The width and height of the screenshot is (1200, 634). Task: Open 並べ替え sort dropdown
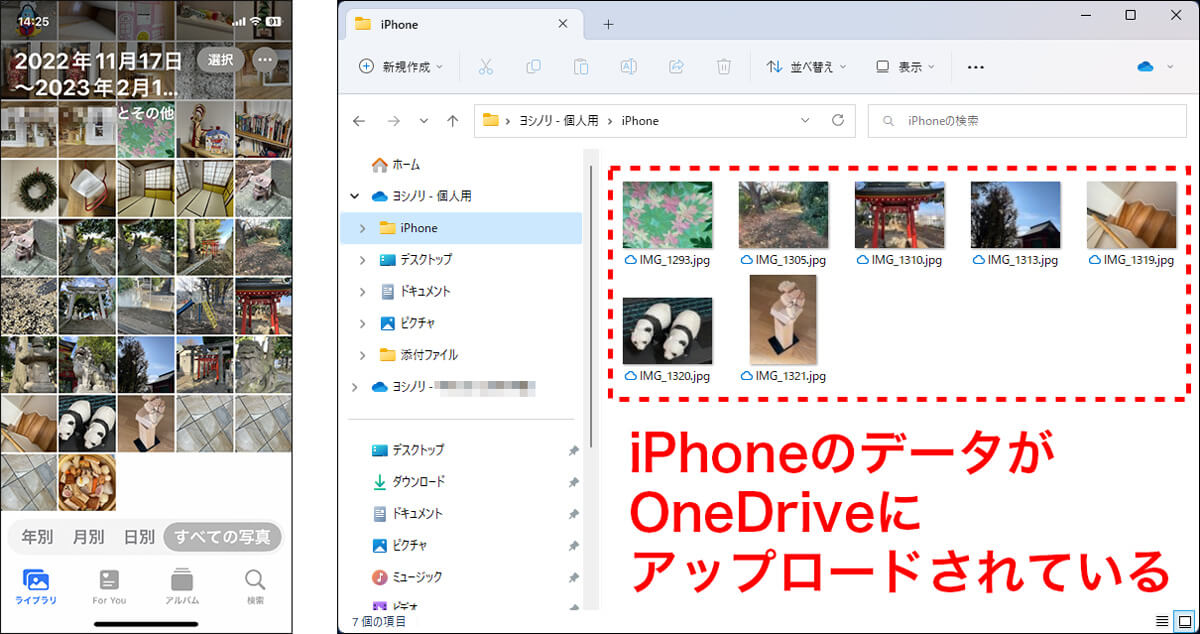[806, 67]
